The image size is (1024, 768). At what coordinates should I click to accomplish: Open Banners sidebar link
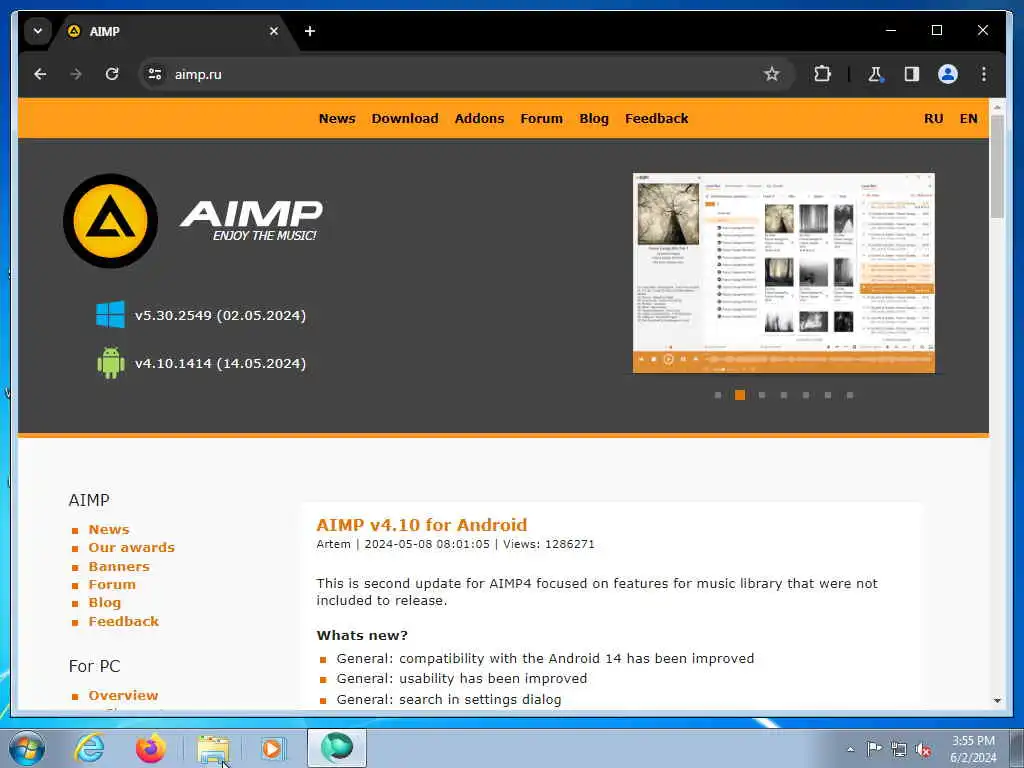119,566
